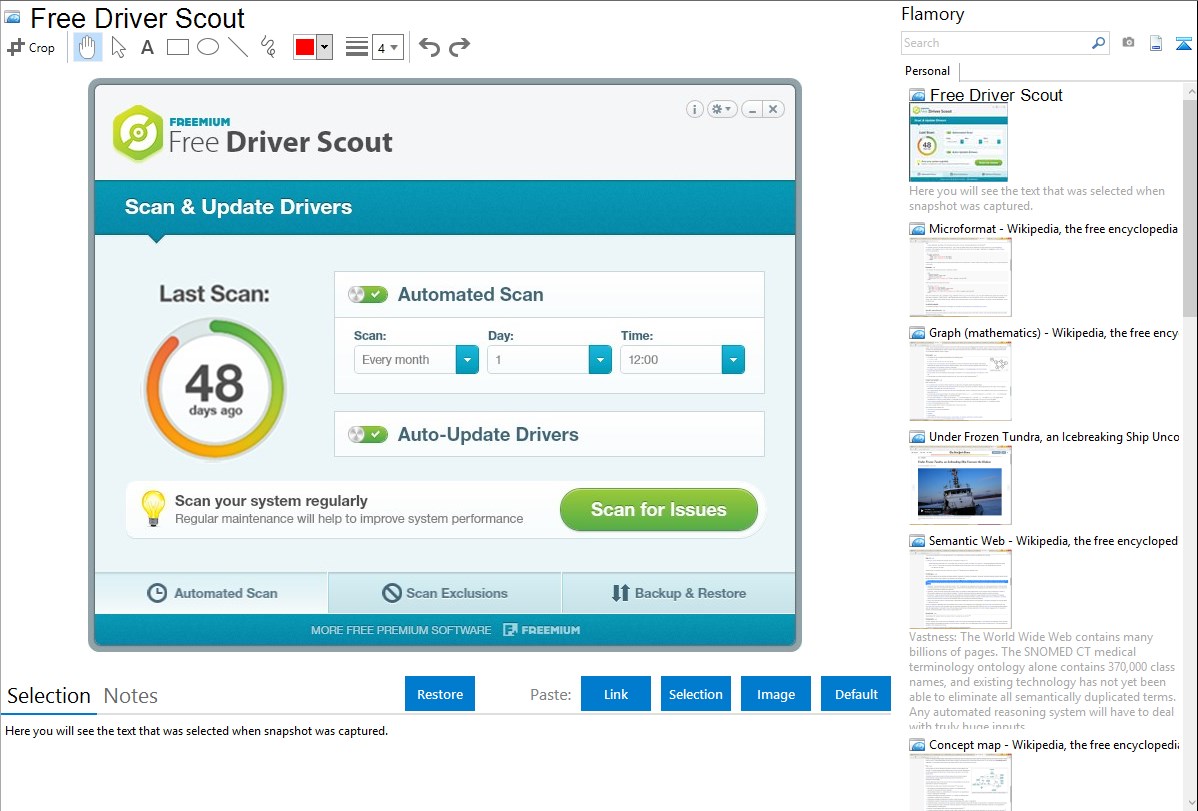Click the Paste Selection button
1198x811 pixels.
tap(696, 694)
